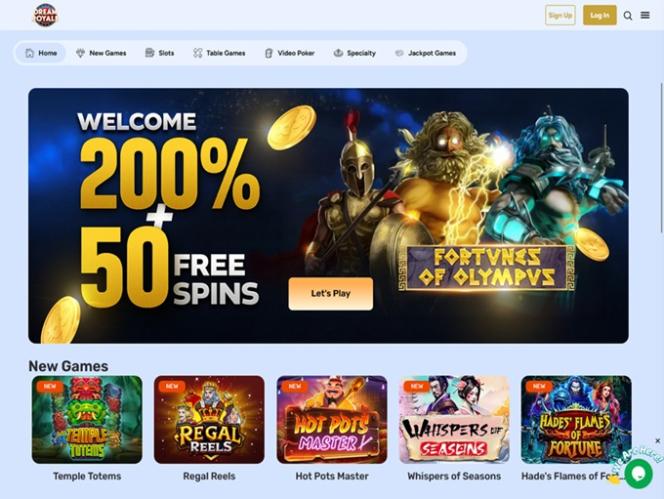664x499 pixels.
Task: Click the slot machine icon beside Slots
Action: click(149, 53)
